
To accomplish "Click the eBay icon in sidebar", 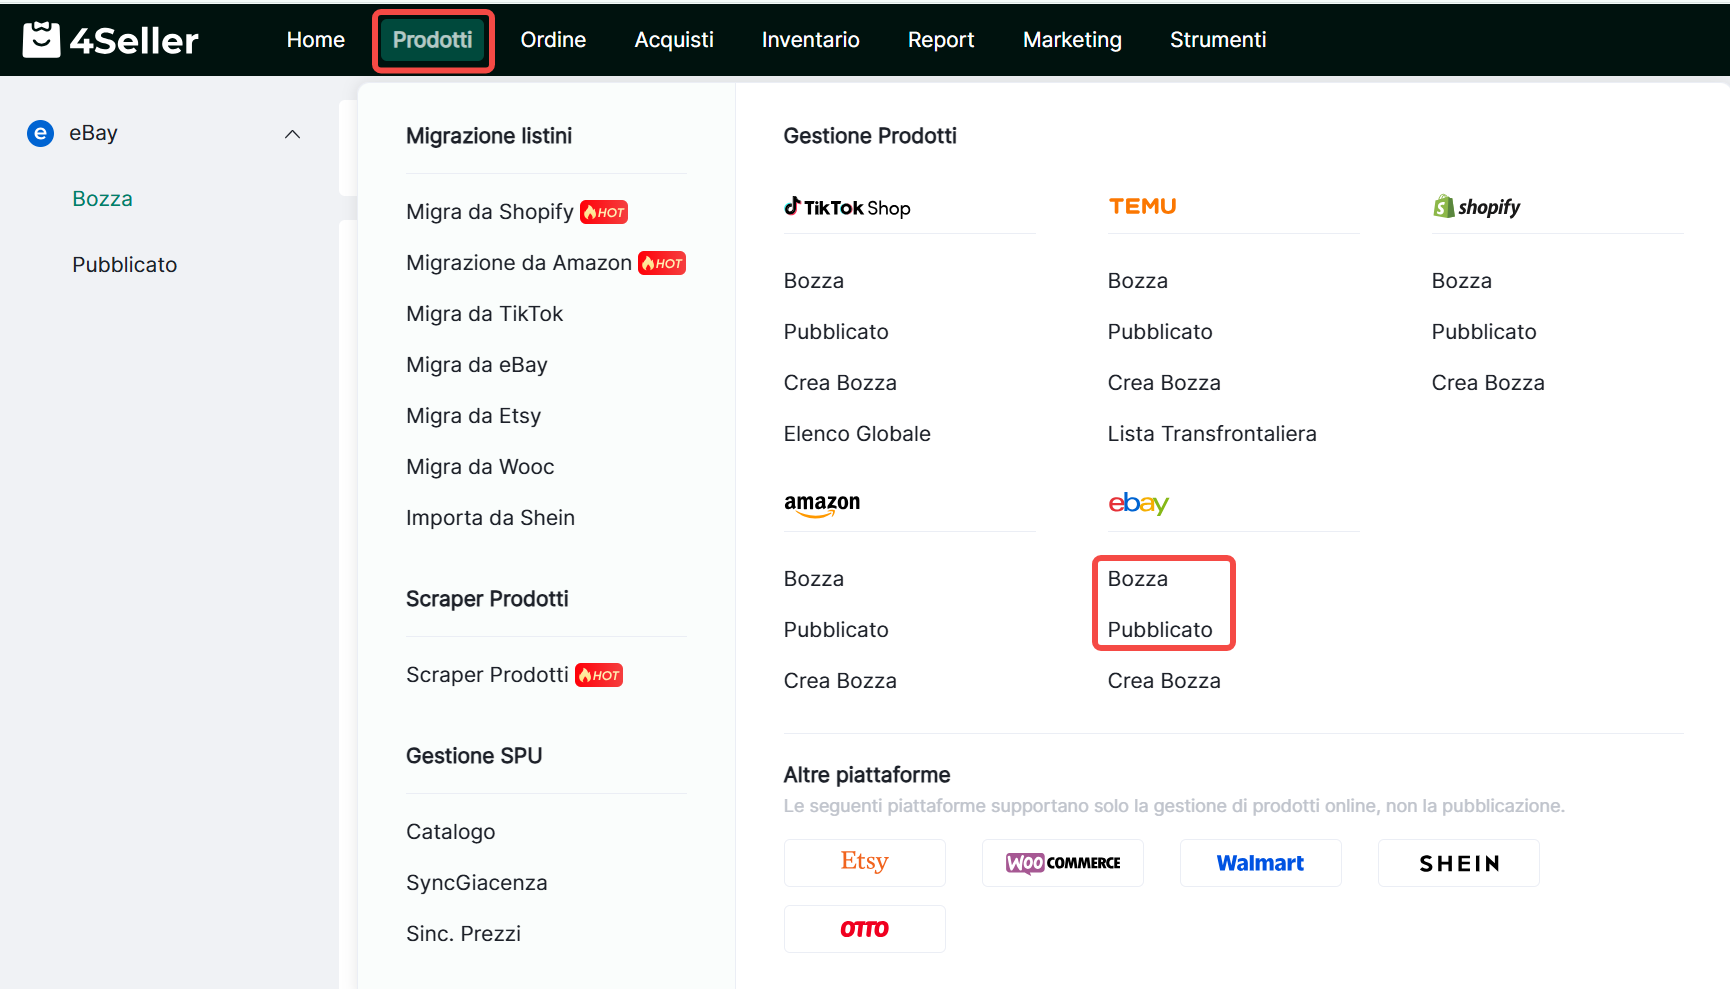I will tap(40, 133).
